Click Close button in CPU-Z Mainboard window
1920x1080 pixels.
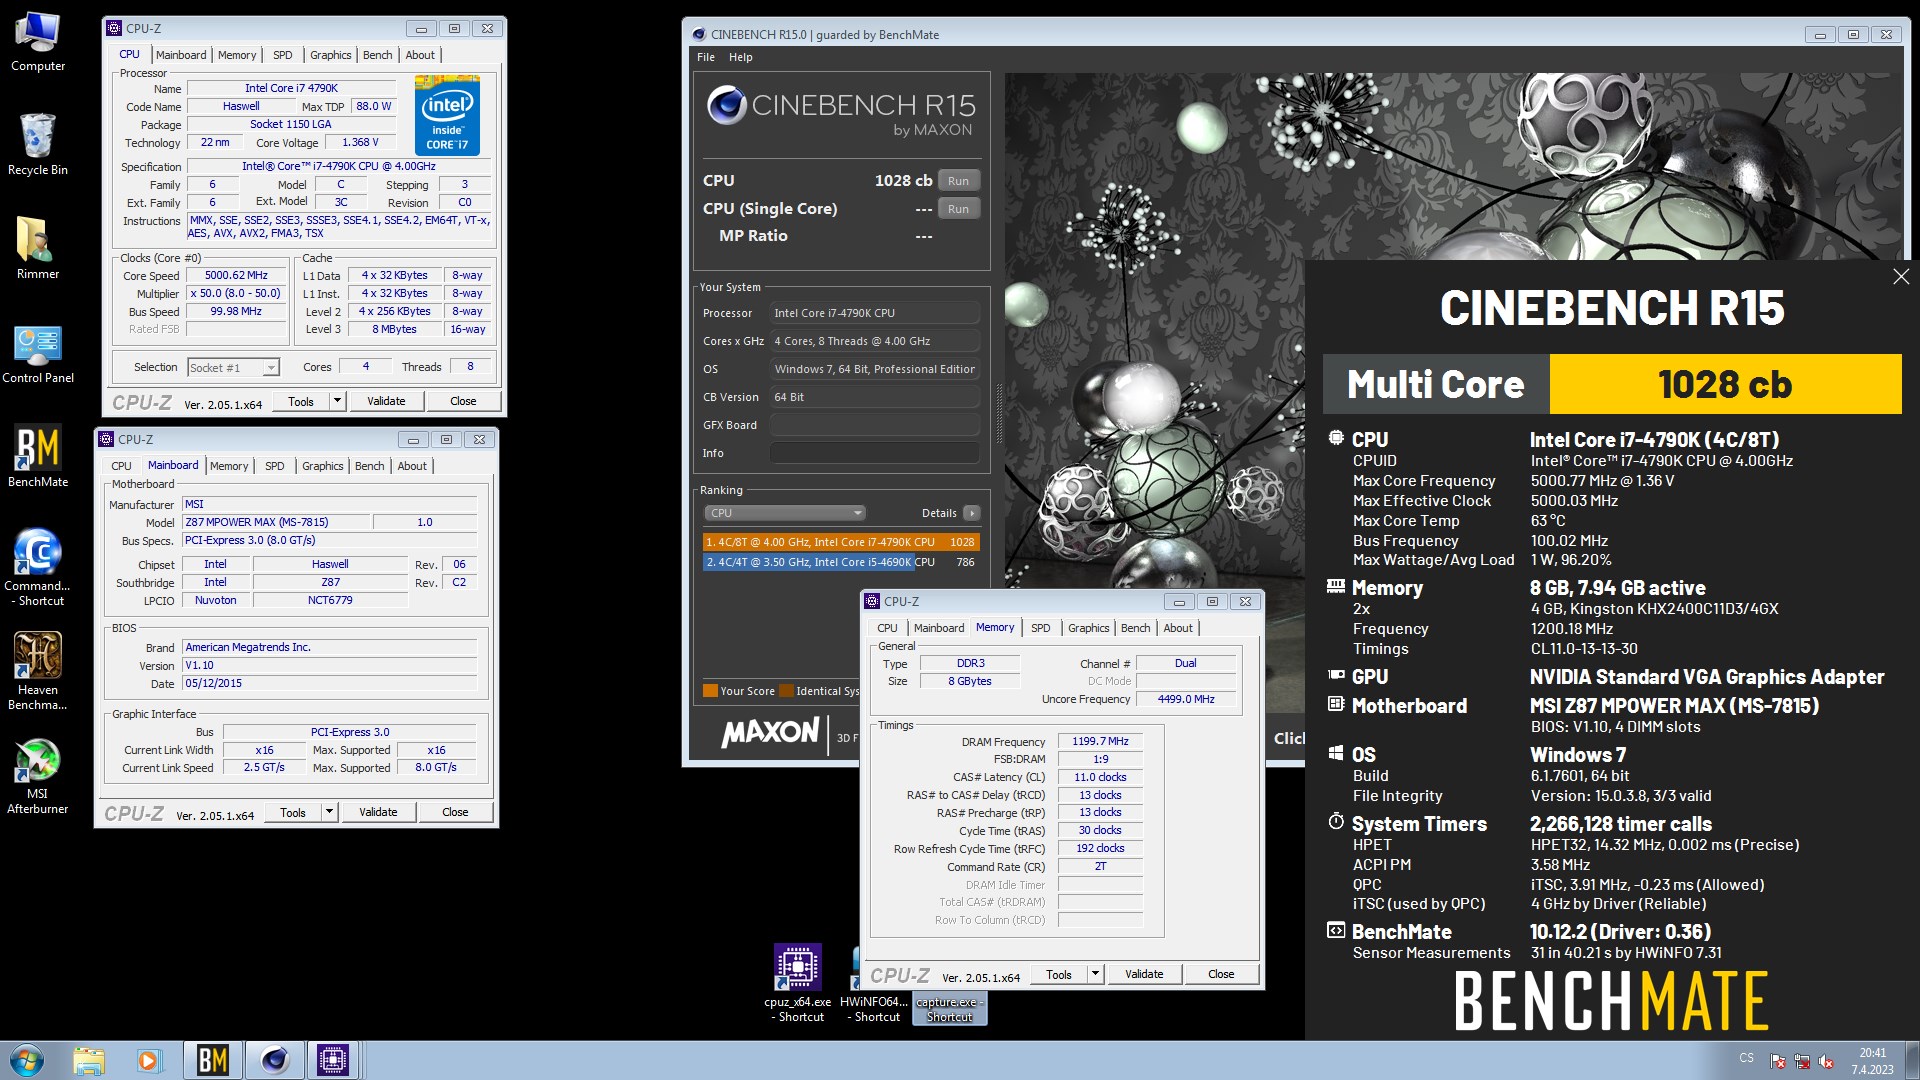(x=455, y=812)
